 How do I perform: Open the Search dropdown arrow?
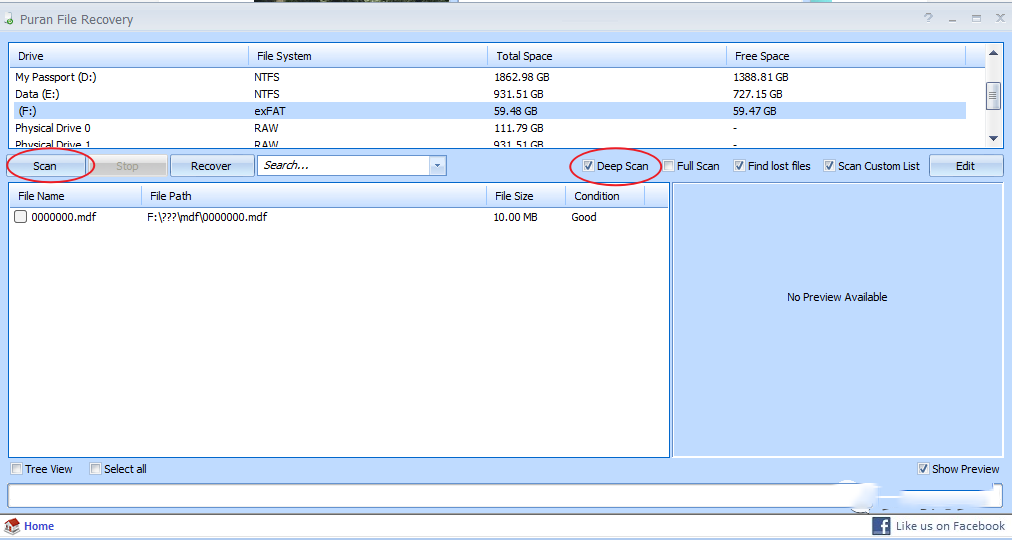[x=438, y=166]
